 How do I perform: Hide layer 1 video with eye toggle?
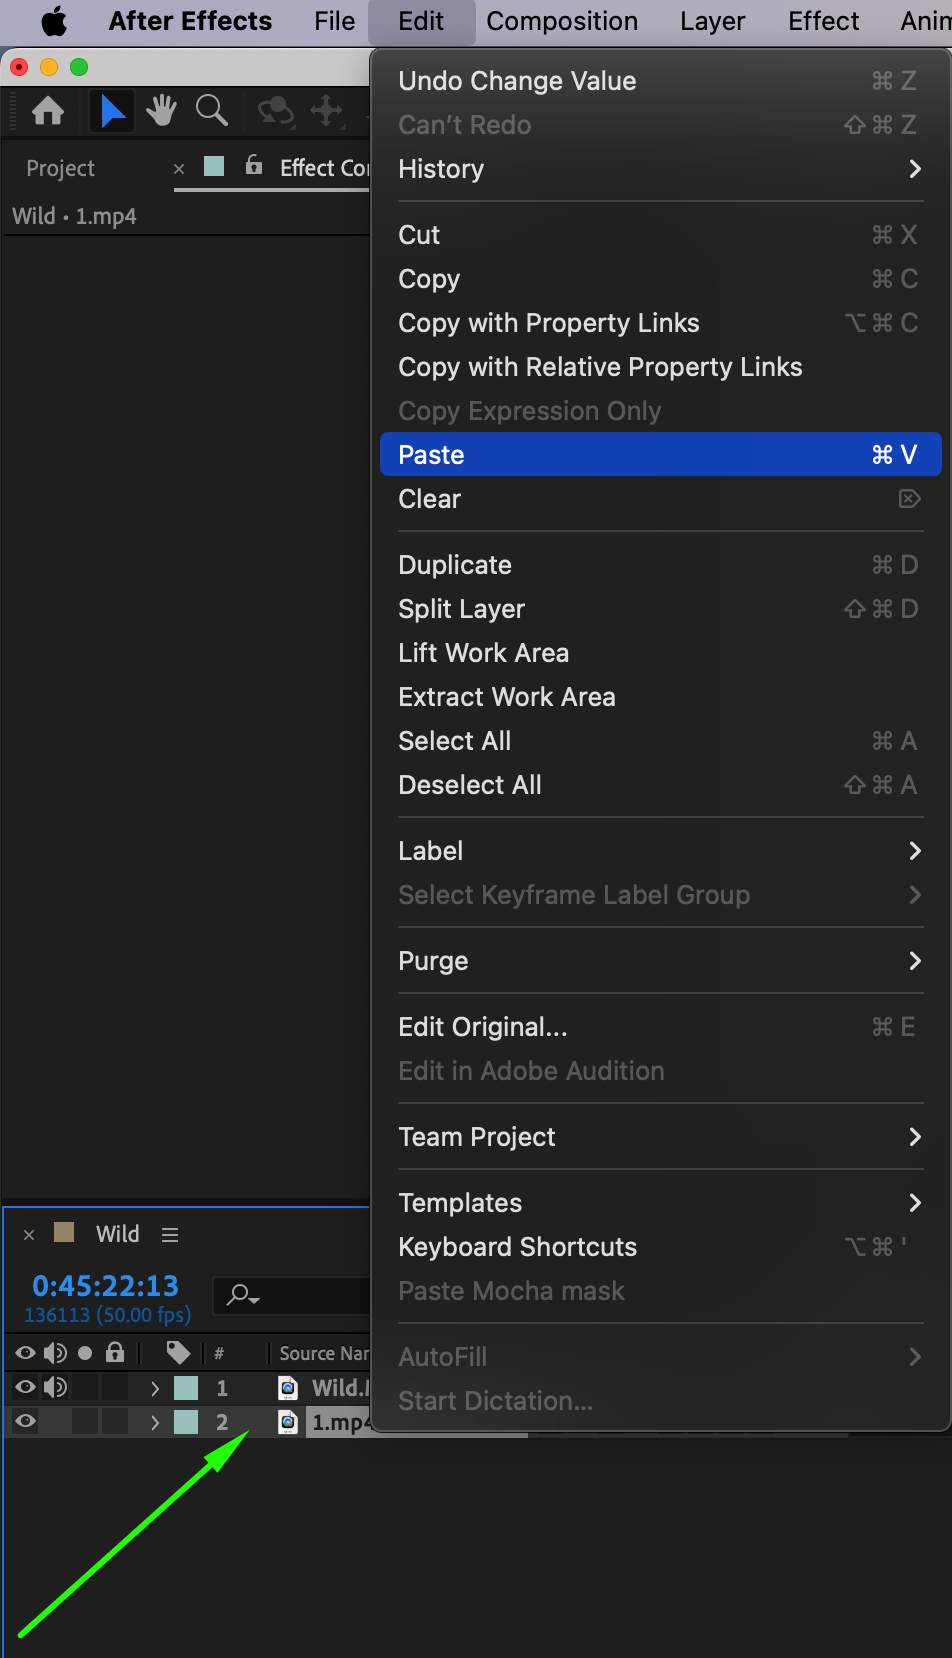click(x=25, y=1387)
